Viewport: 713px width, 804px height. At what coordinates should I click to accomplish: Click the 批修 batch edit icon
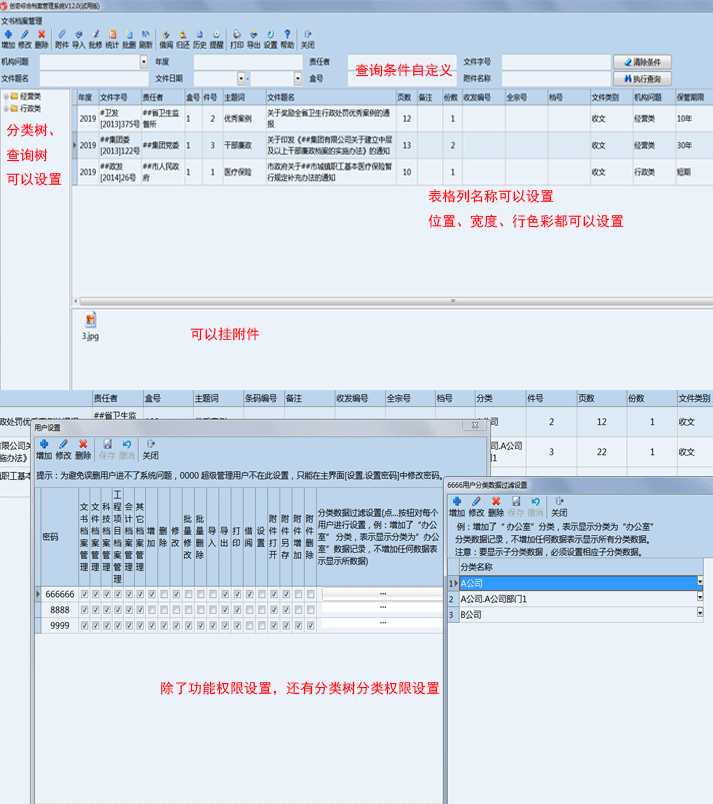pyautogui.click(x=95, y=34)
